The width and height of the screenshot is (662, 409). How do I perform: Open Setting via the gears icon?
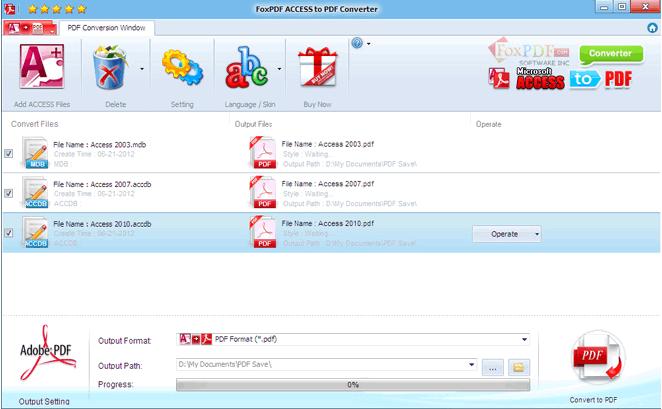tap(182, 67)
